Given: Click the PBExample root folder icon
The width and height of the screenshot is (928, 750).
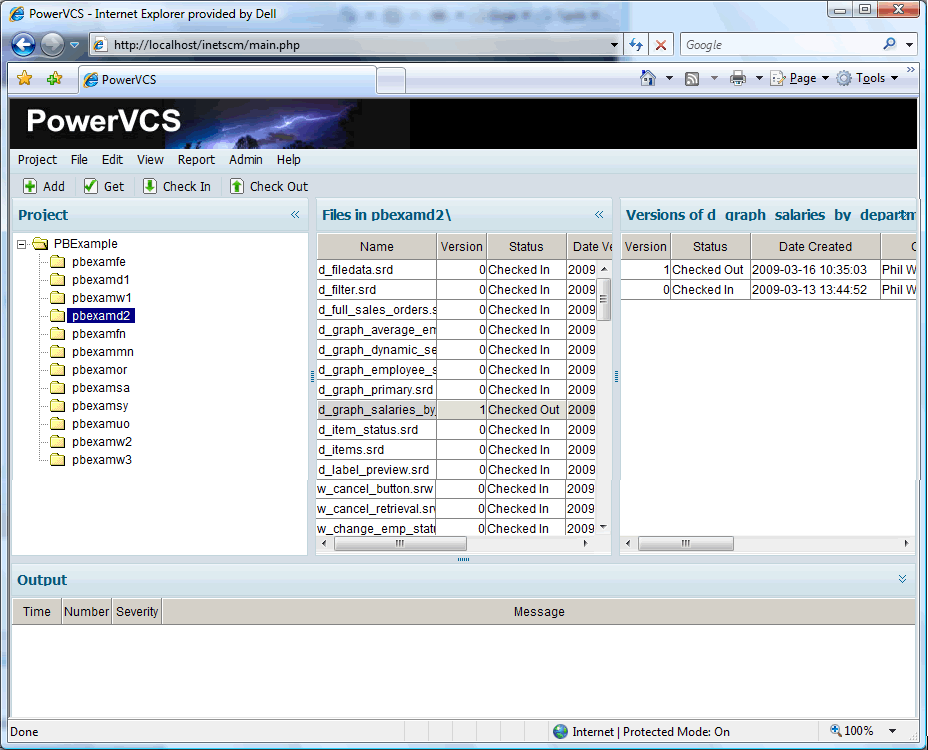Looking at the screenshot, I should 40,243.
